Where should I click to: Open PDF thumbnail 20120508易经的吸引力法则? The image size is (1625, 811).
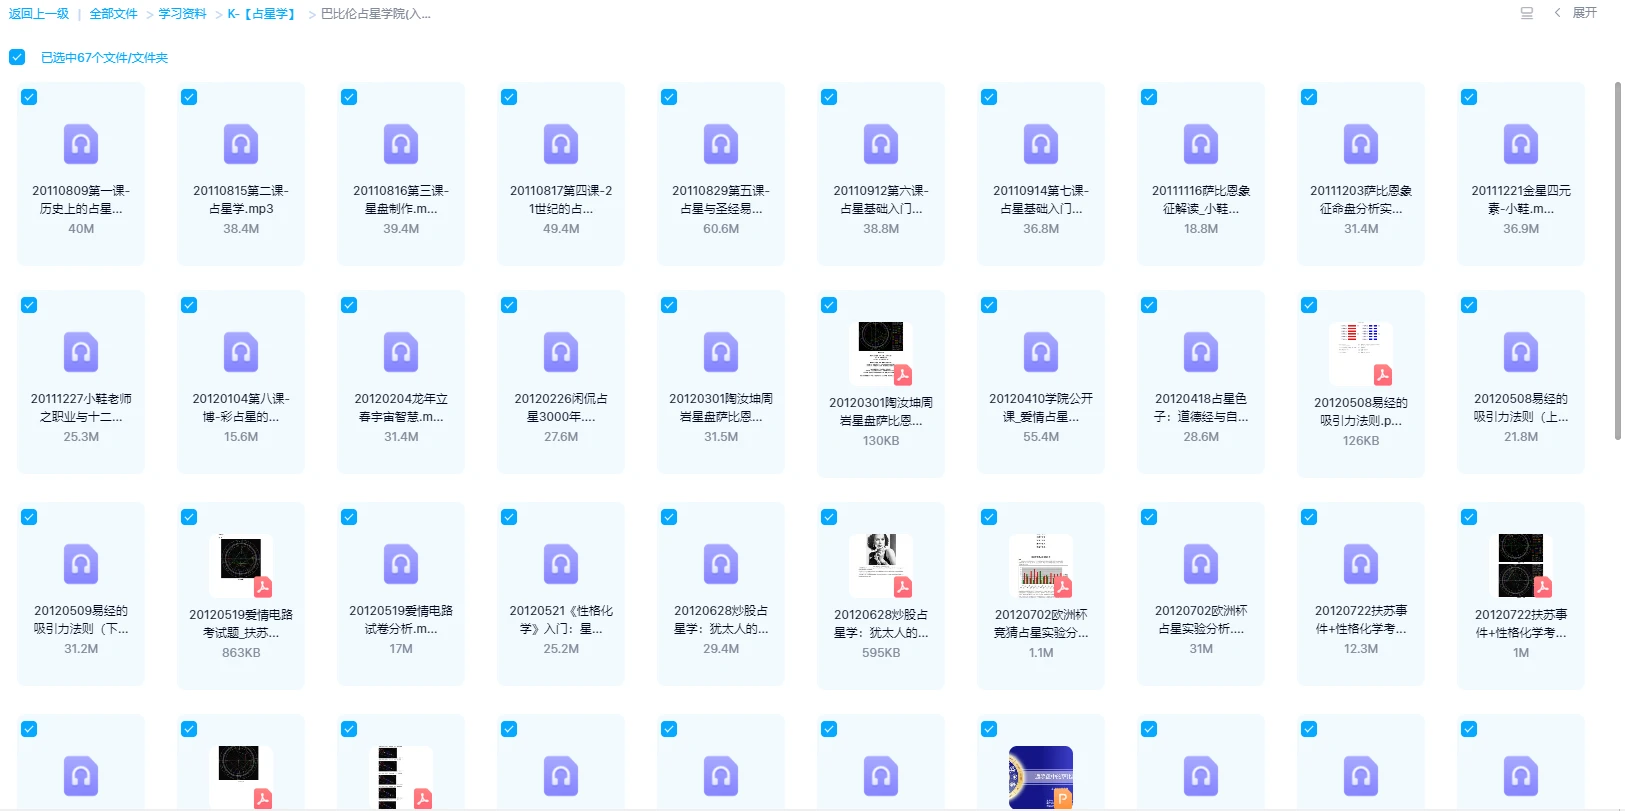tap(1361, 354)
